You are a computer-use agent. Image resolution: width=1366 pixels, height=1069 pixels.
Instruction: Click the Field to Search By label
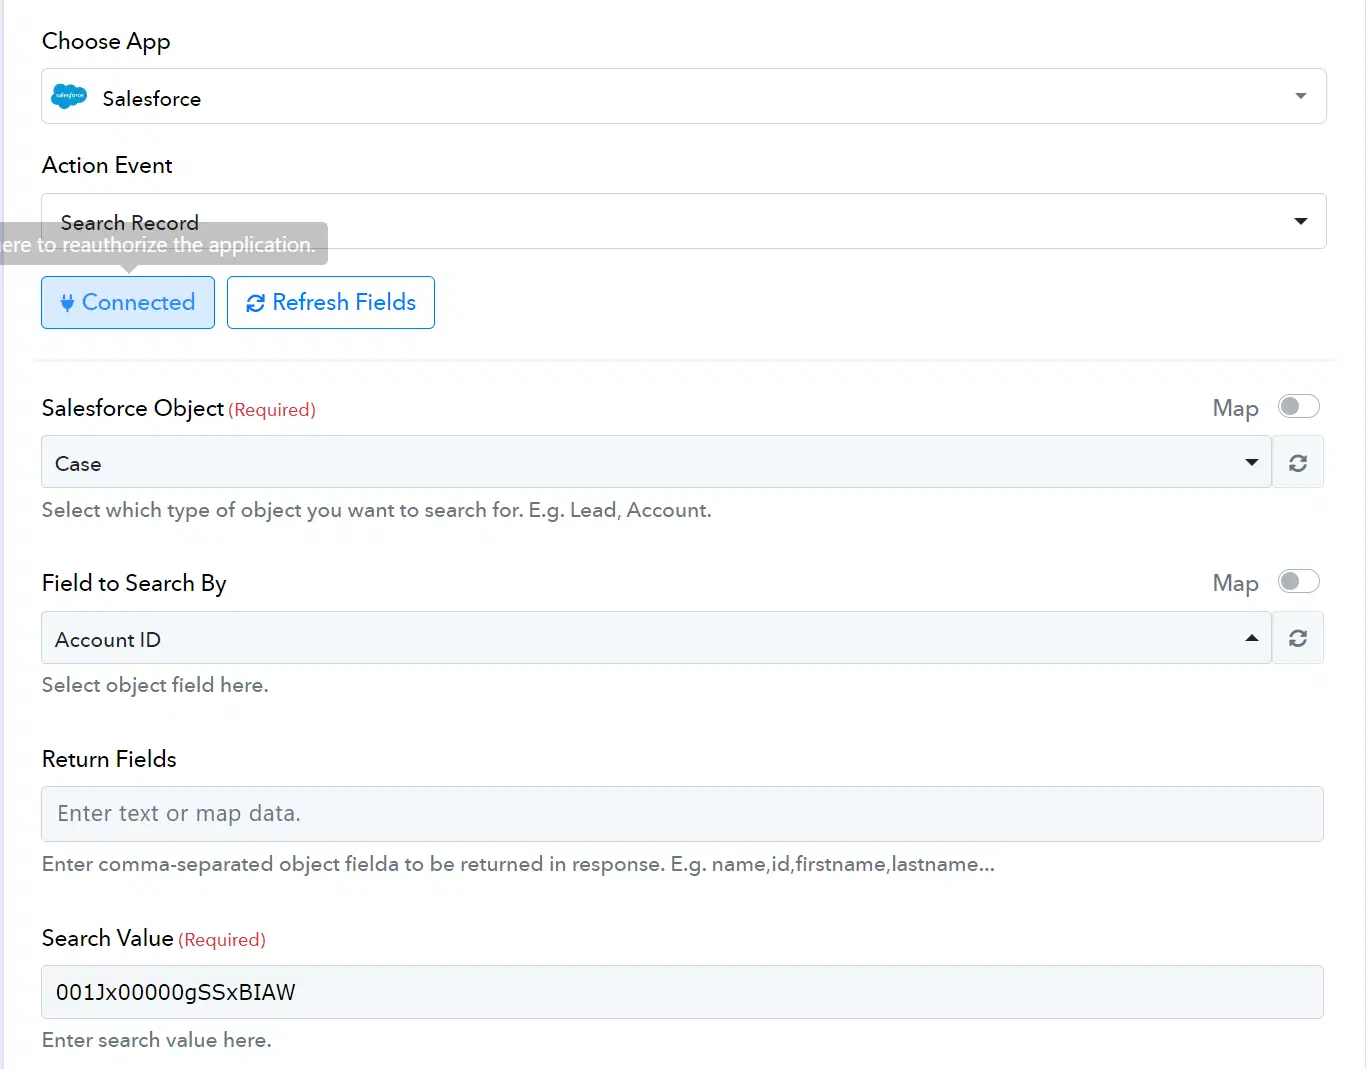click(134, 583)
